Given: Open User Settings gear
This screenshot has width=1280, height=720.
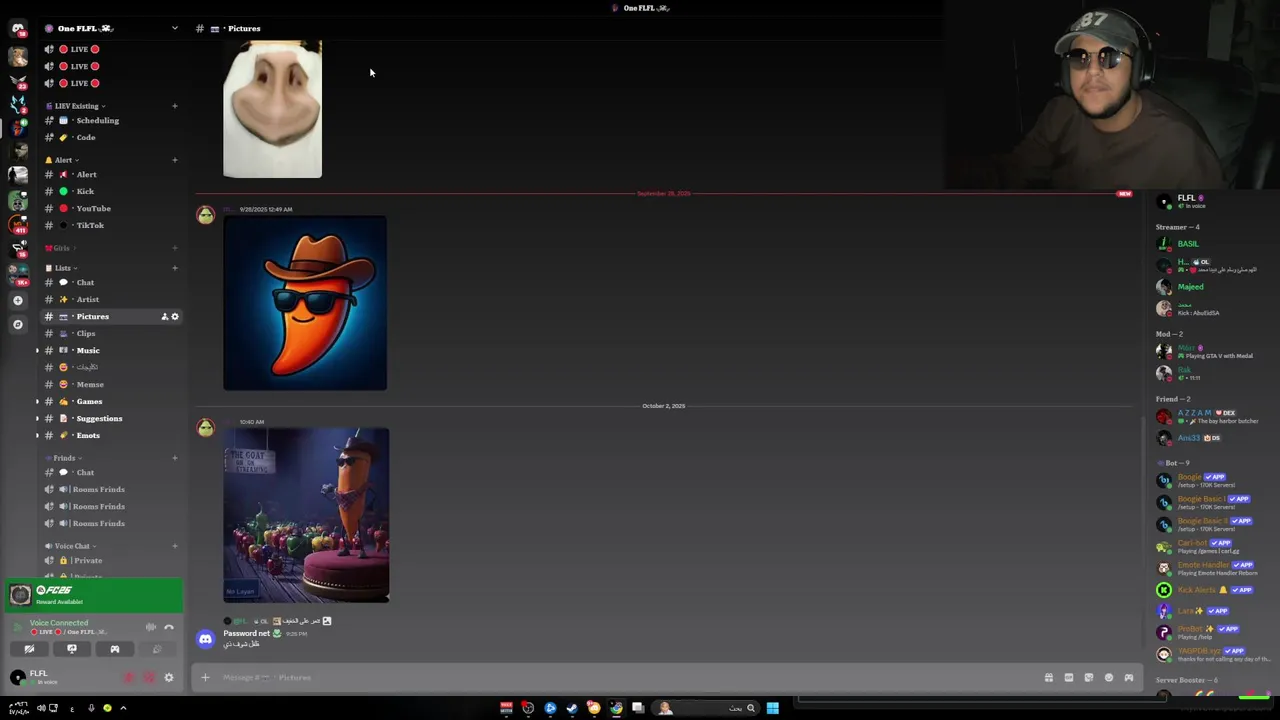Looking at the screenshot, I should tap(168, 677).
